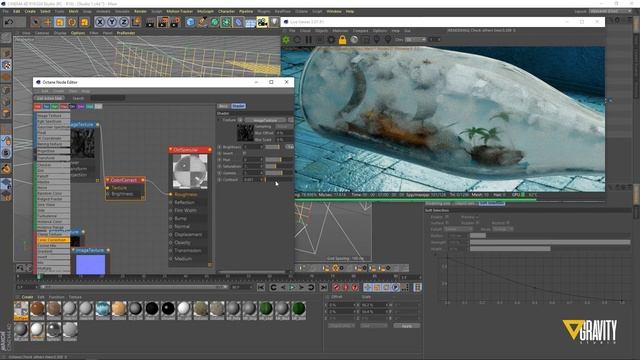
Task: Switch to the Shader tab in Node Editor
Action: click(x=238, y=106)
